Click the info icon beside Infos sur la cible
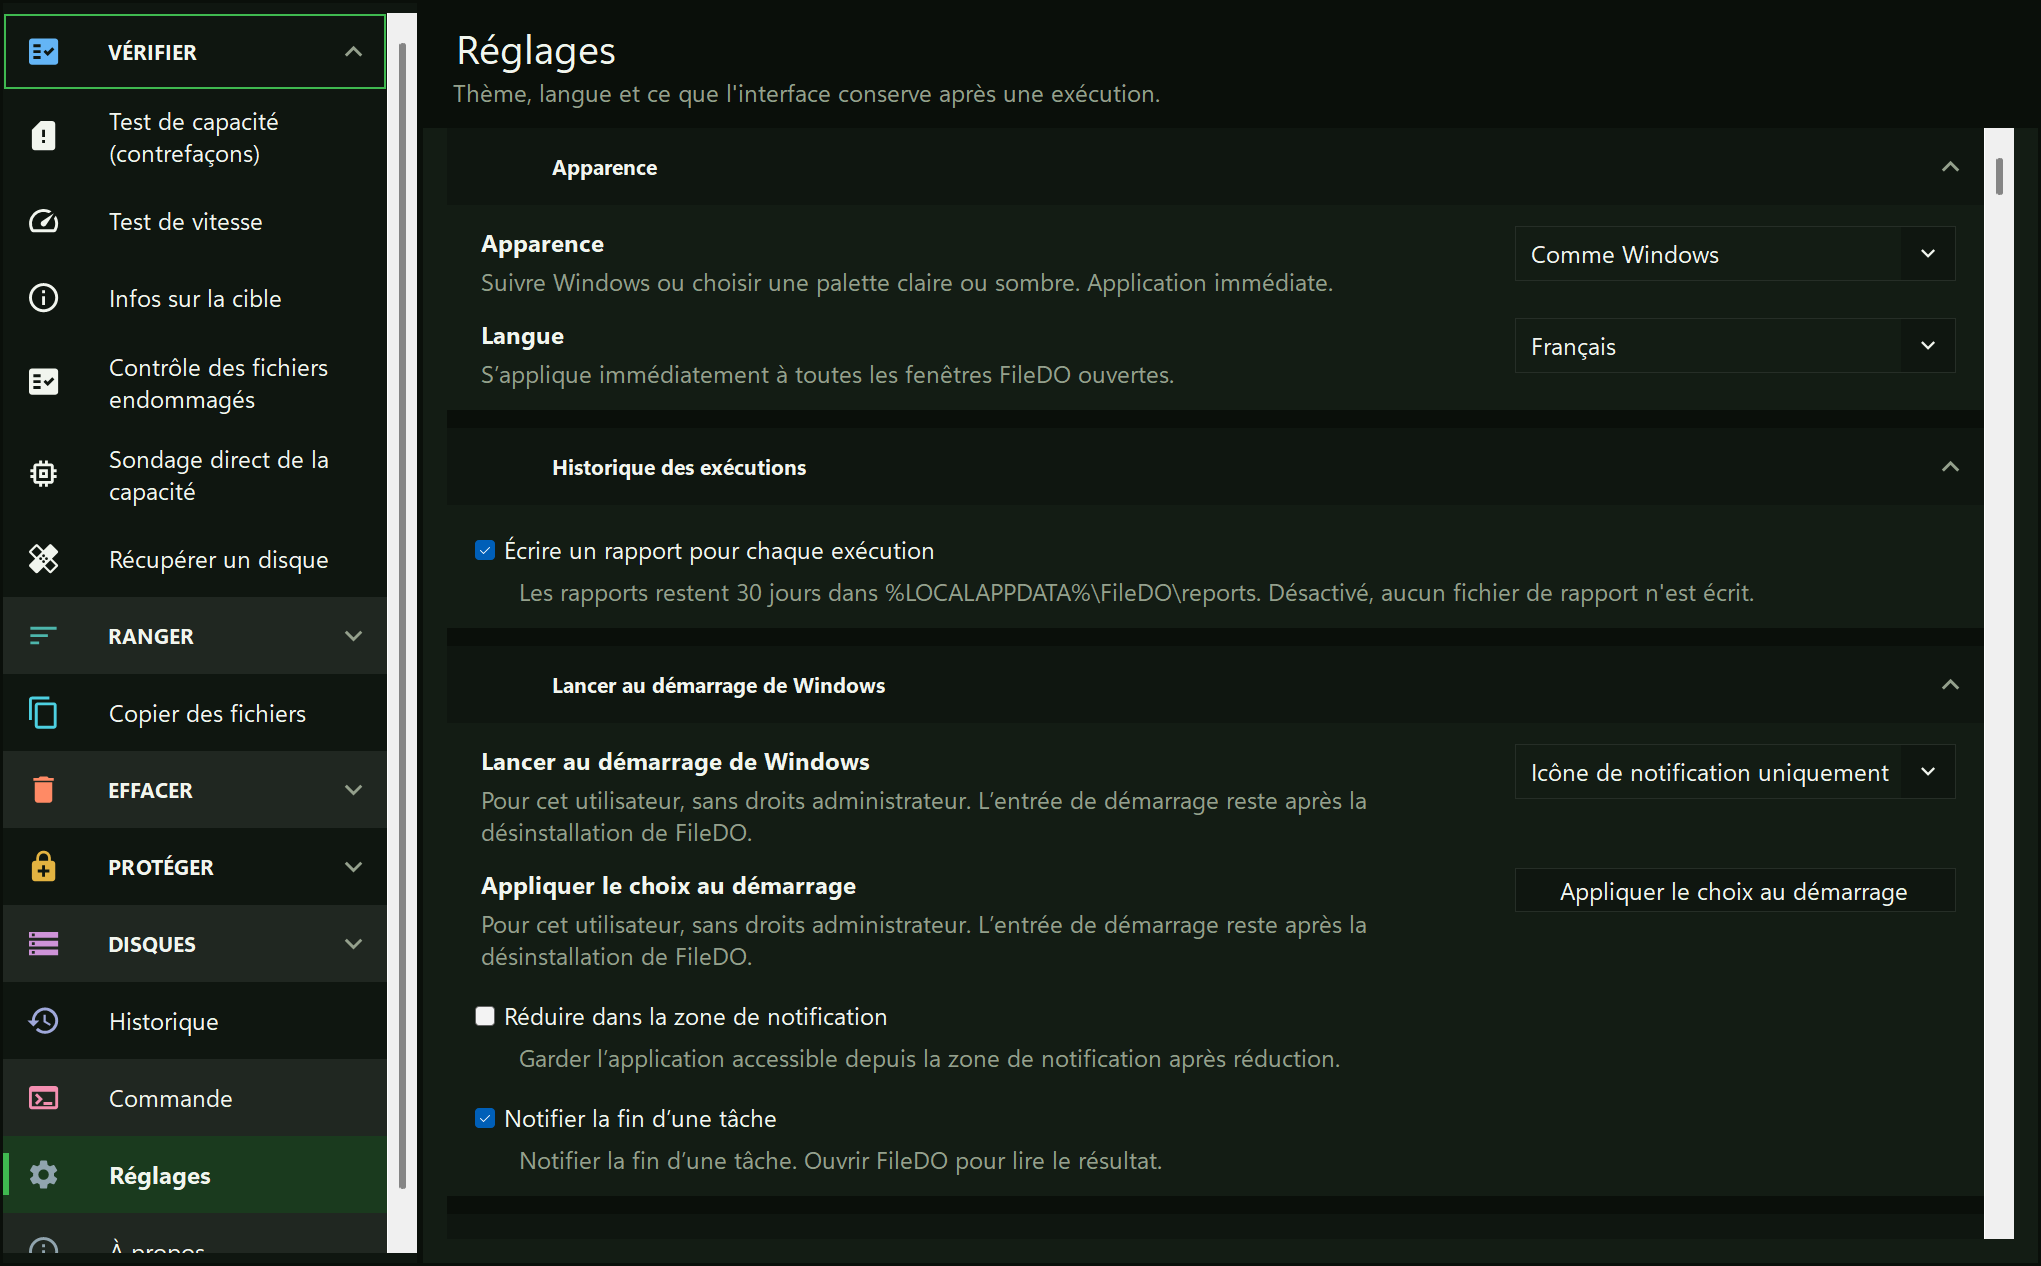 click(x=44, y=298)
